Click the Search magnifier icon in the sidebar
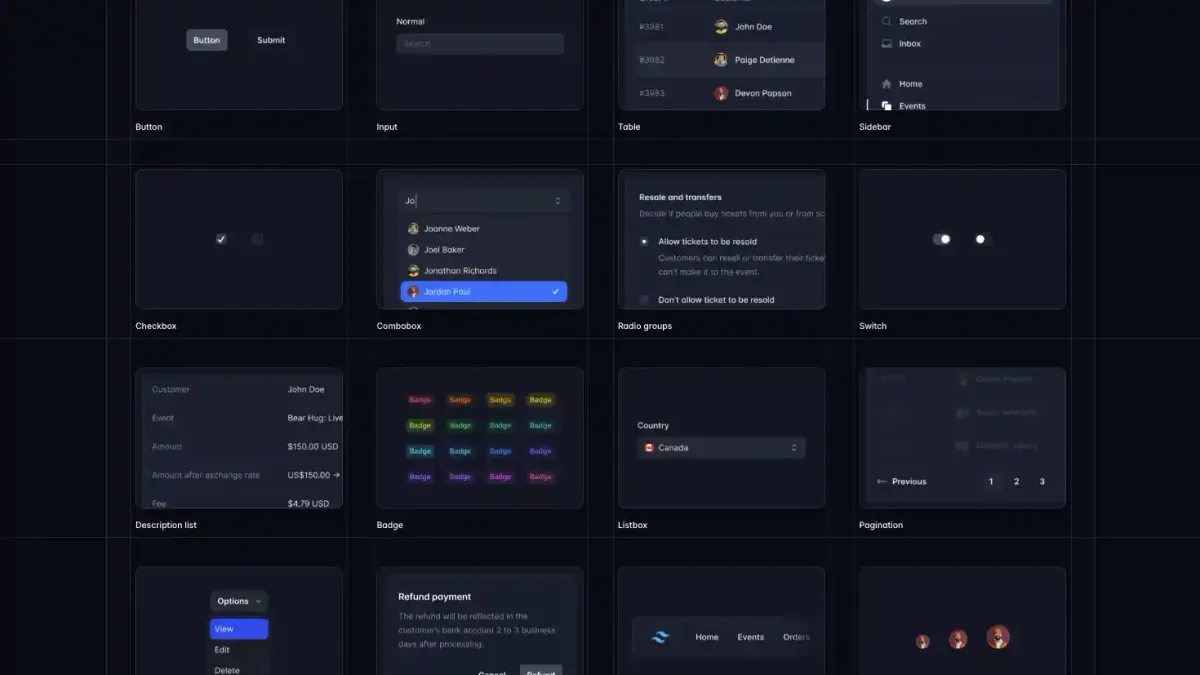Image resolution: width=1200 pixels, height=675 pixels. pos(886,21)
